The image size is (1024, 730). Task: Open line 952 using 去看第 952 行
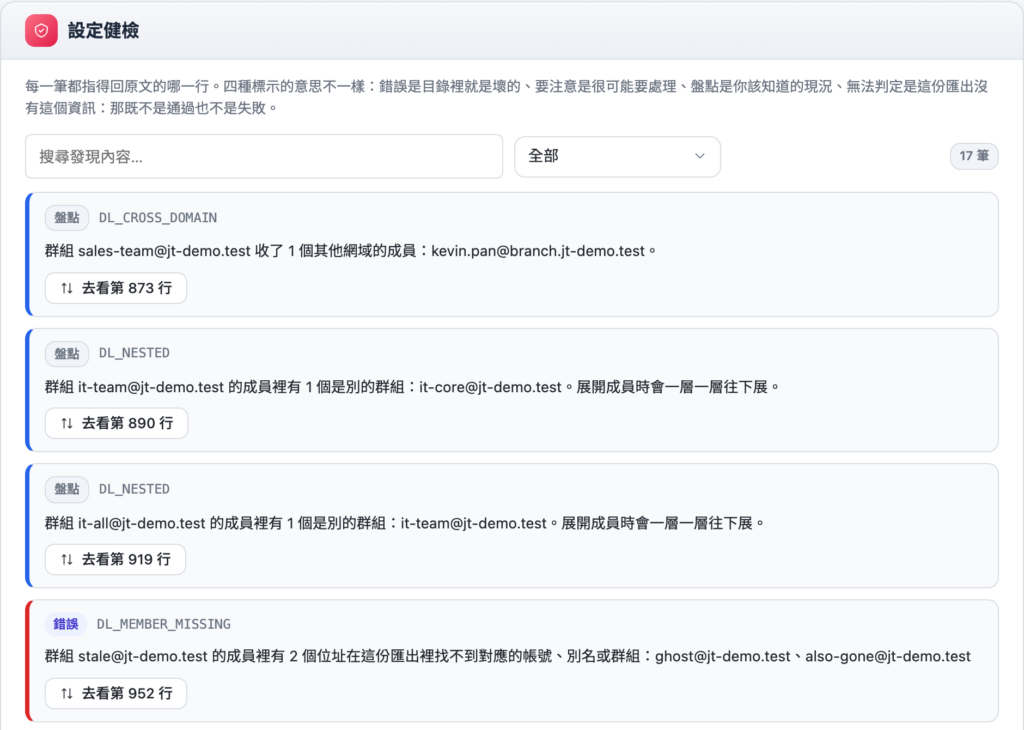click(116, 693)
